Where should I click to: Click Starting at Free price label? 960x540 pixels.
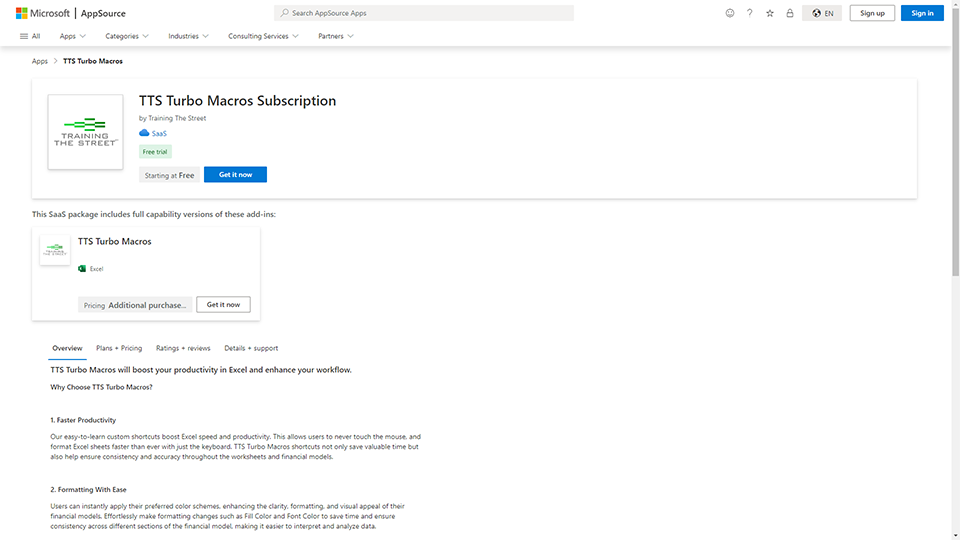(169, 175)
